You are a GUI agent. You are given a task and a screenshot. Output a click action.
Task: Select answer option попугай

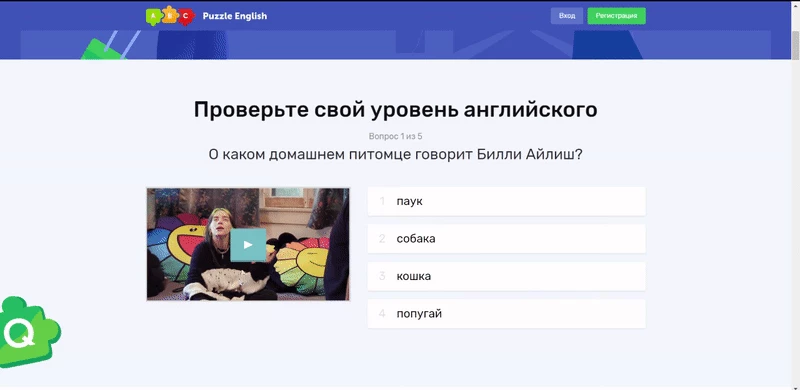[506, 313]
